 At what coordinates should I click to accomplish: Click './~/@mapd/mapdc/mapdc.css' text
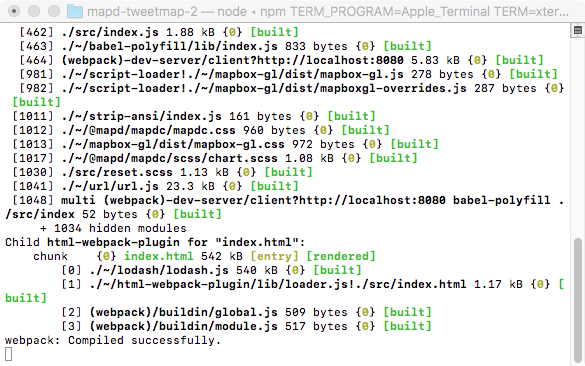click(x=148, y=130)
